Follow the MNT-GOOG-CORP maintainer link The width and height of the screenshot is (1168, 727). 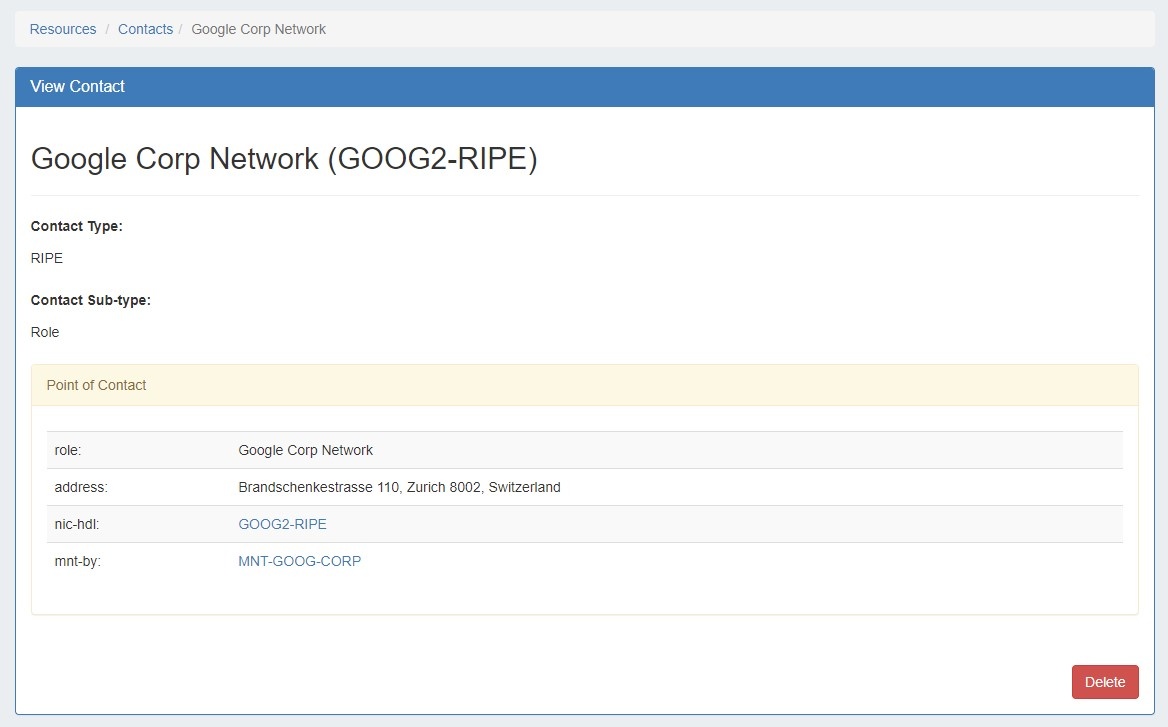(x=299, y=561)
